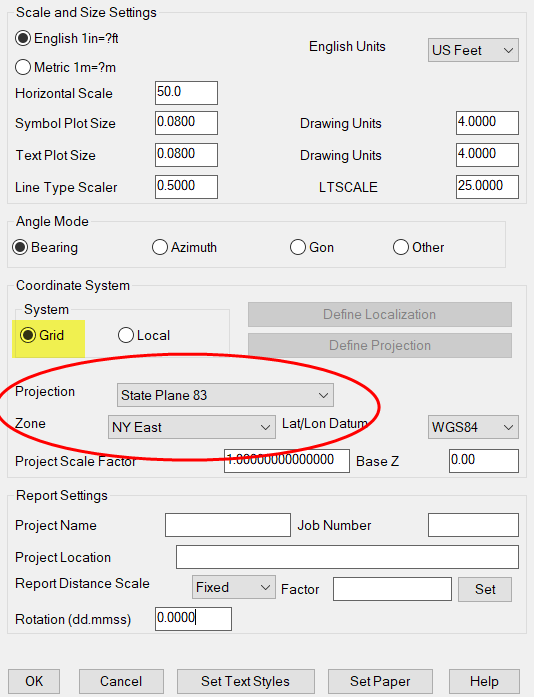Open the Zone NY East dropdown
534x697 pixels.
(192, 427)
